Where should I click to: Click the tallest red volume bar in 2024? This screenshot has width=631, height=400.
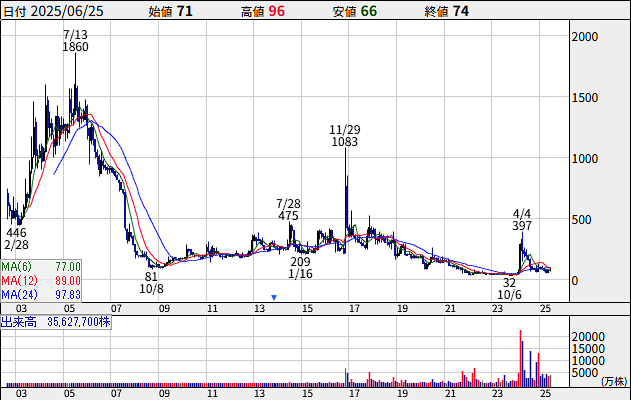pos(520,358)
